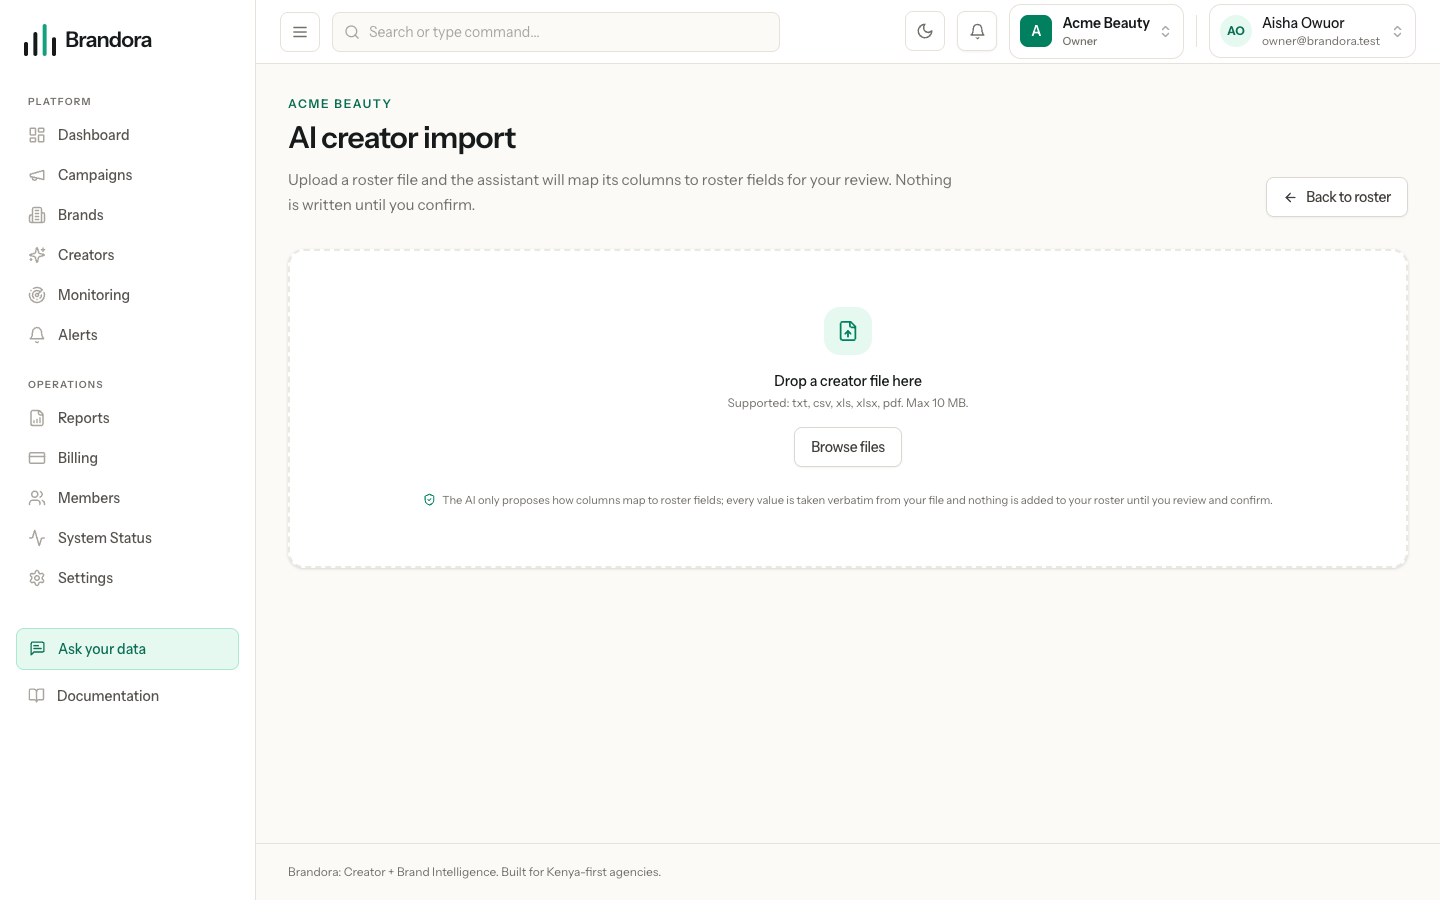Navigate to Monitoring page
1440x900 pixels.
128,295
